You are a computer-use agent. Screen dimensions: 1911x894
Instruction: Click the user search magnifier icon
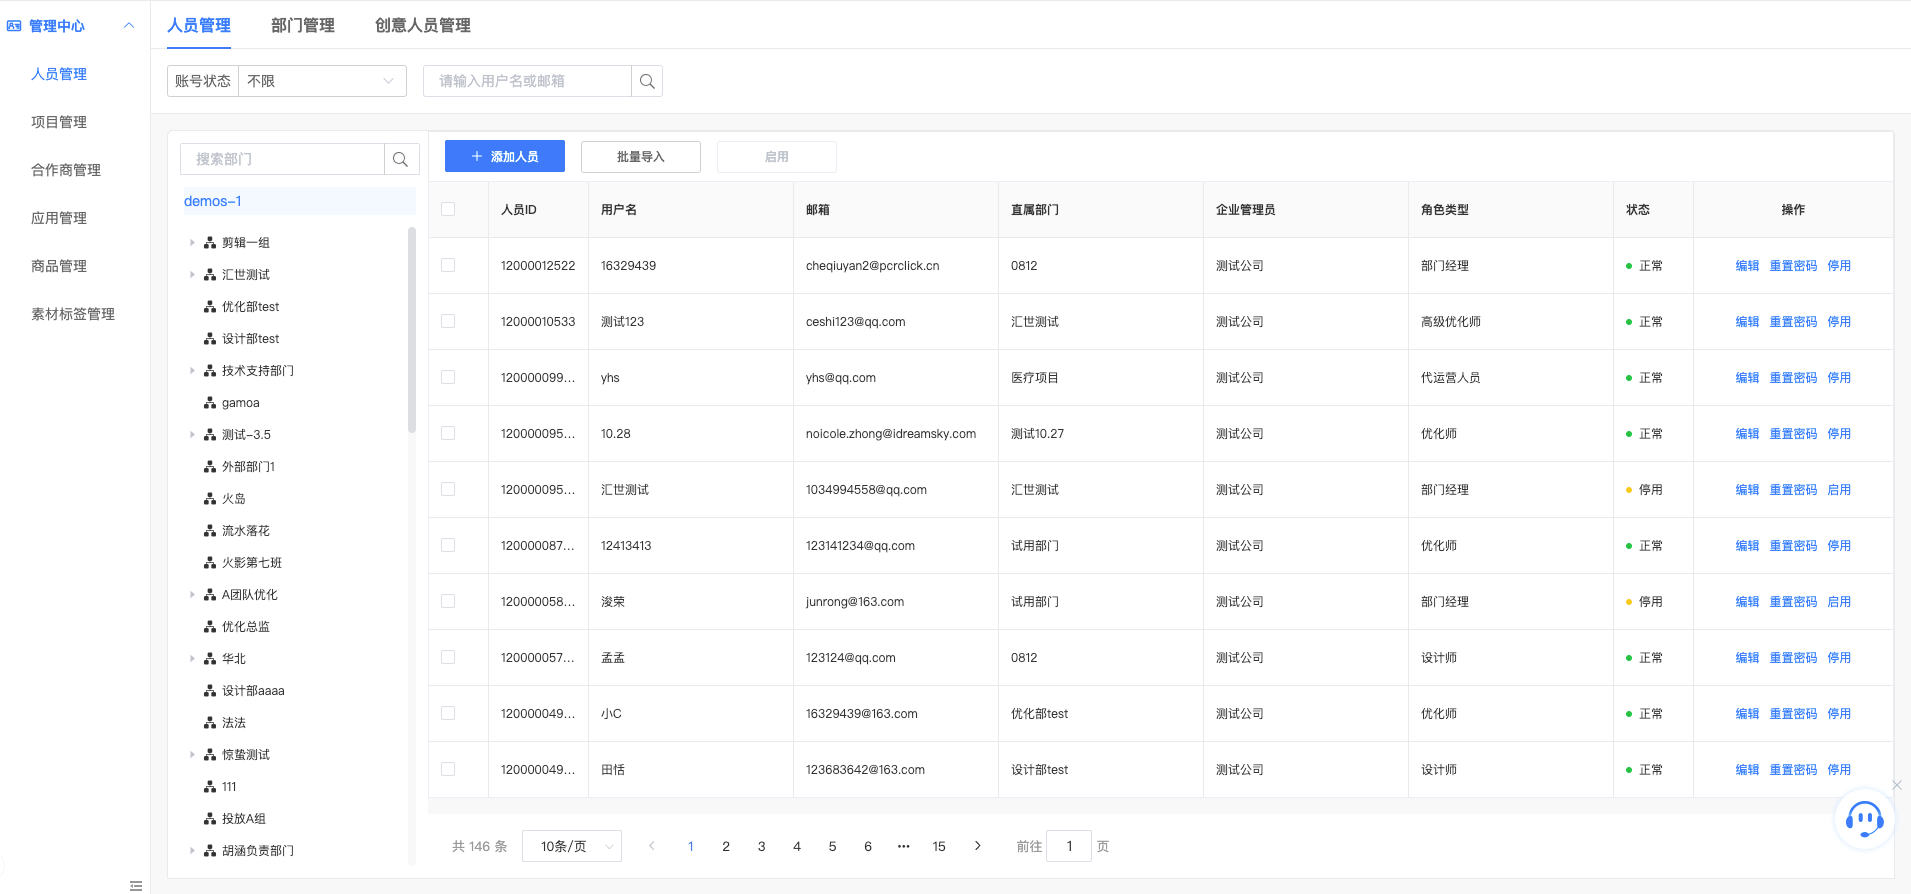point(647,81)
